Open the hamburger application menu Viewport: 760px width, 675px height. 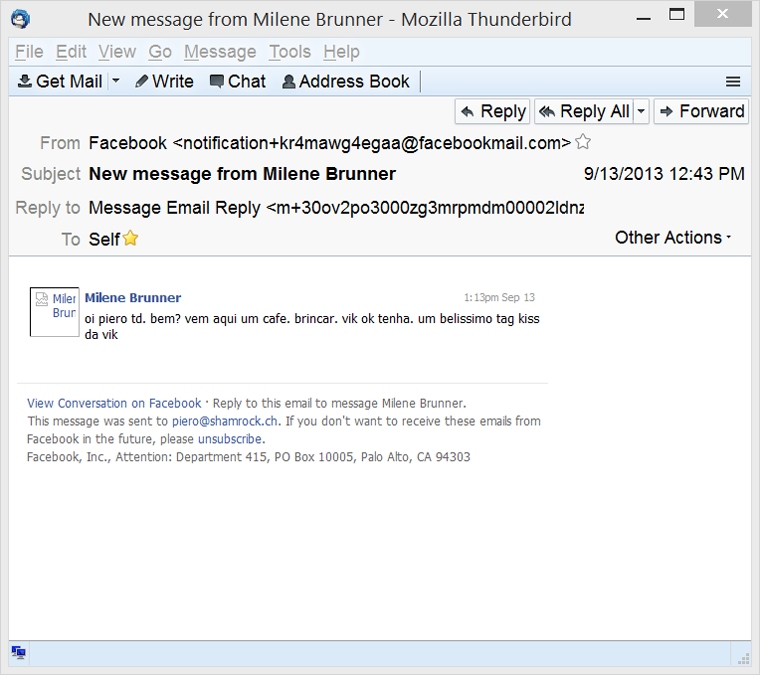point(733,82)
